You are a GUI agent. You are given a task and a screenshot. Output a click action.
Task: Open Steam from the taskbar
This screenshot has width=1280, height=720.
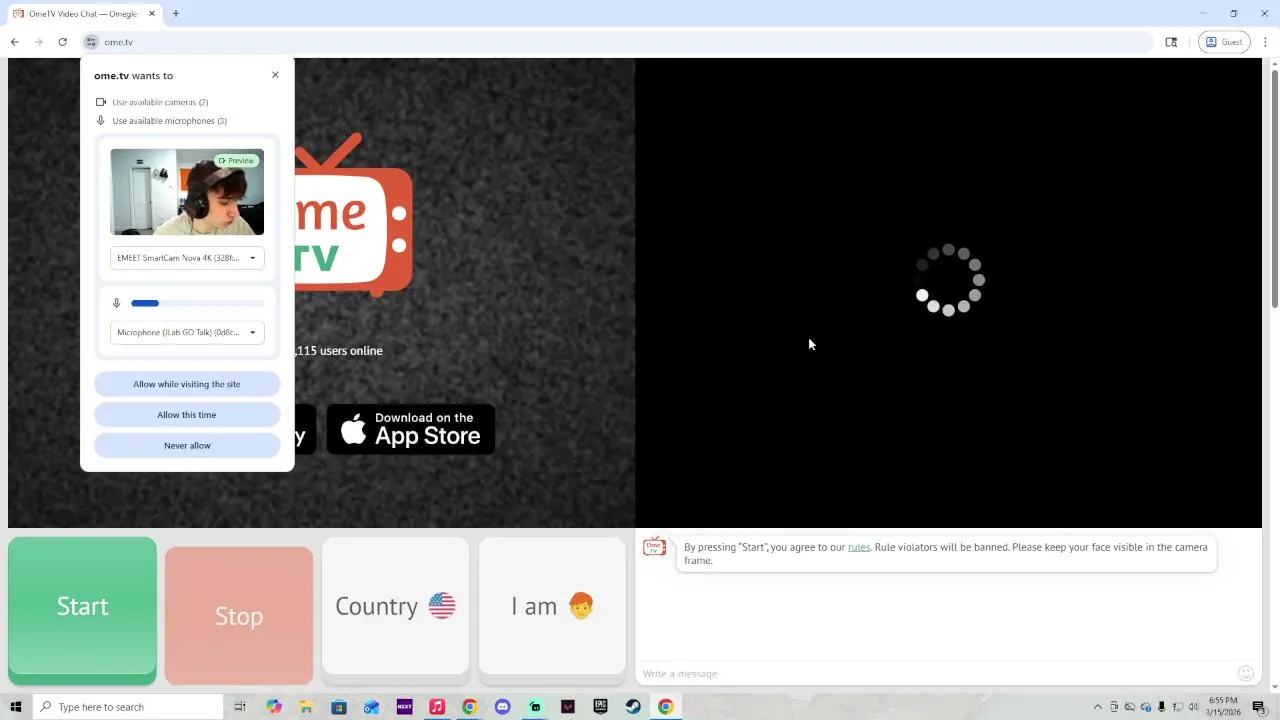coord(633,707)
